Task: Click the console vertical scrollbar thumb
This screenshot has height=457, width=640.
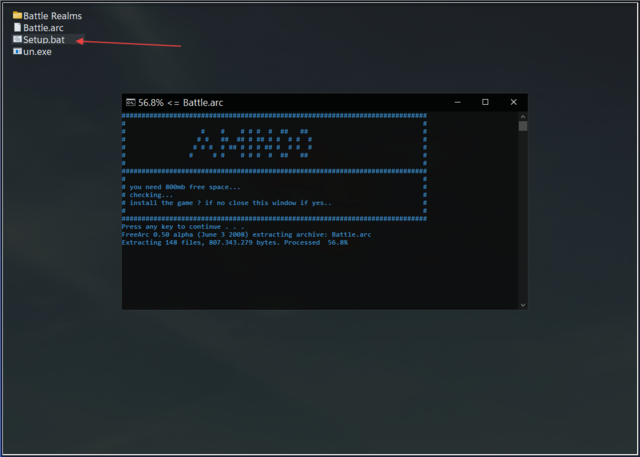Action: pos(523,126)
